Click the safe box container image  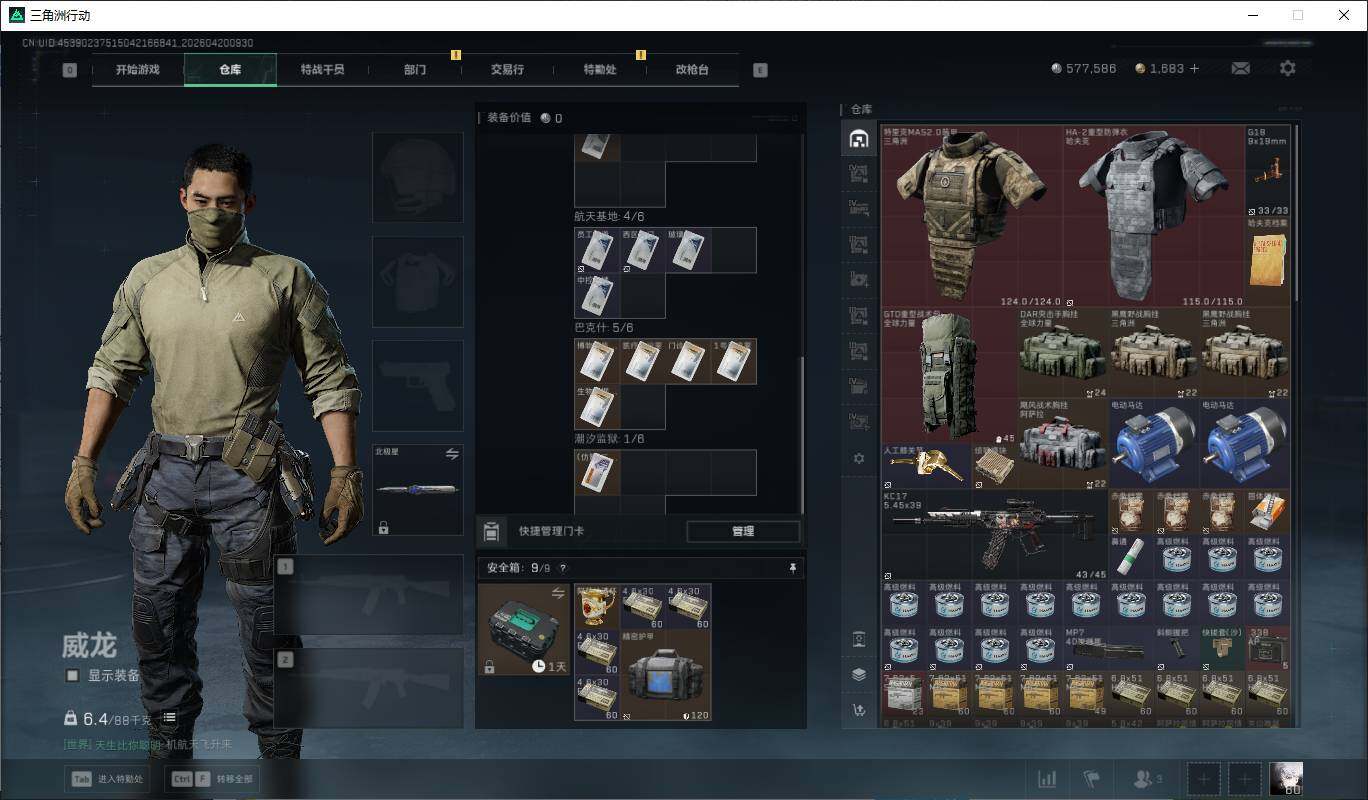click(x=524, y=629)
